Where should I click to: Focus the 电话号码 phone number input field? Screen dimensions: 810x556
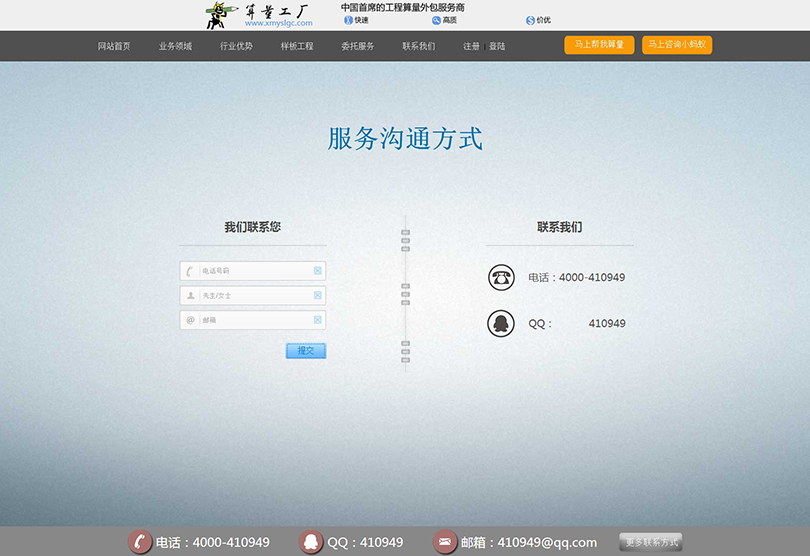coord(255,271)
